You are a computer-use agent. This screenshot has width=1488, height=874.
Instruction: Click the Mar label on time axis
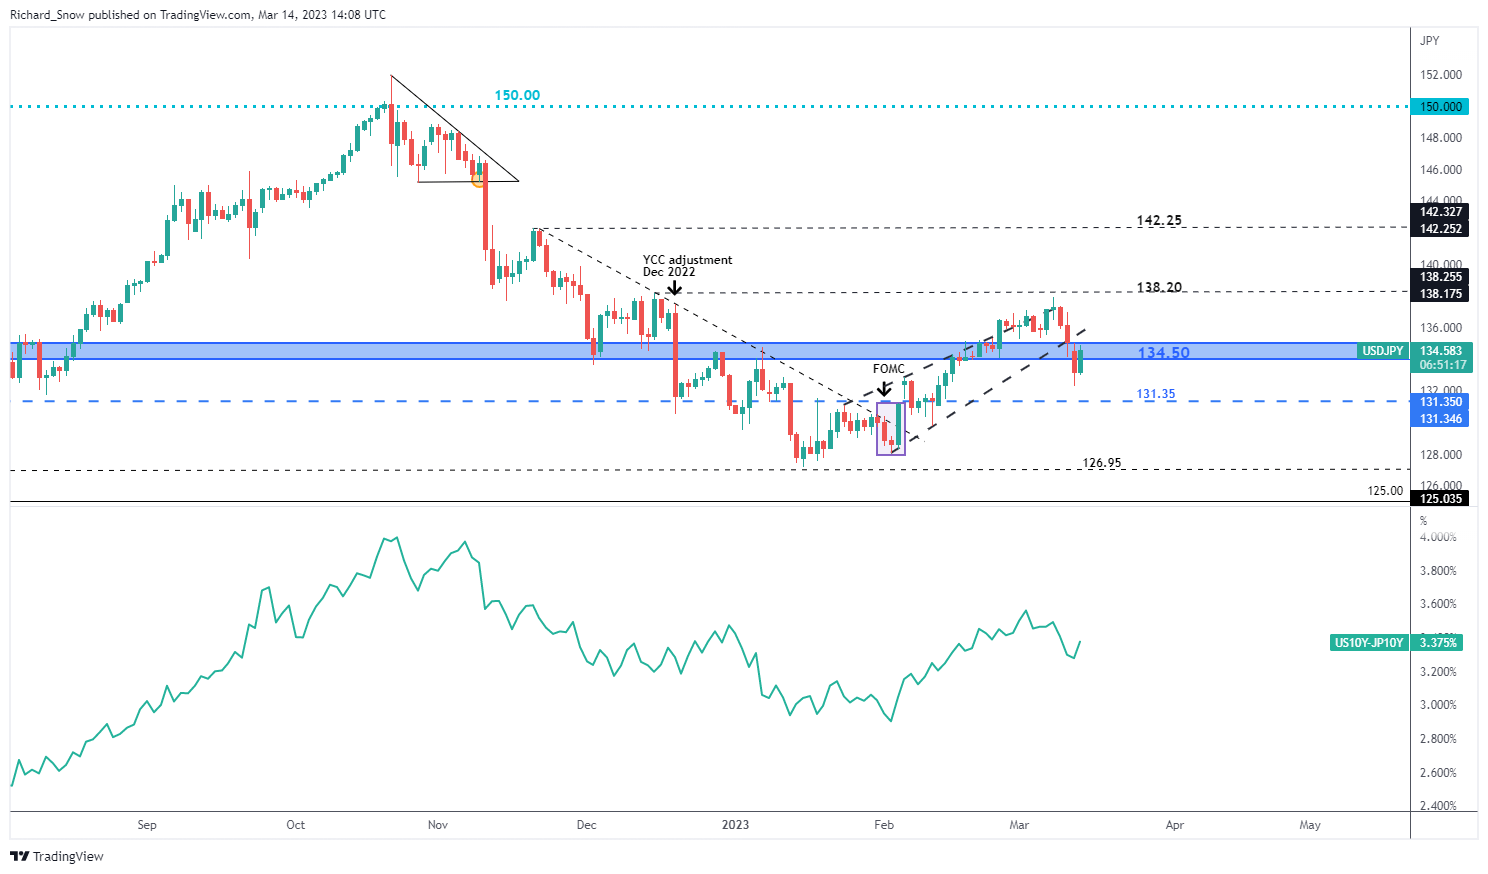[1019, 825]
